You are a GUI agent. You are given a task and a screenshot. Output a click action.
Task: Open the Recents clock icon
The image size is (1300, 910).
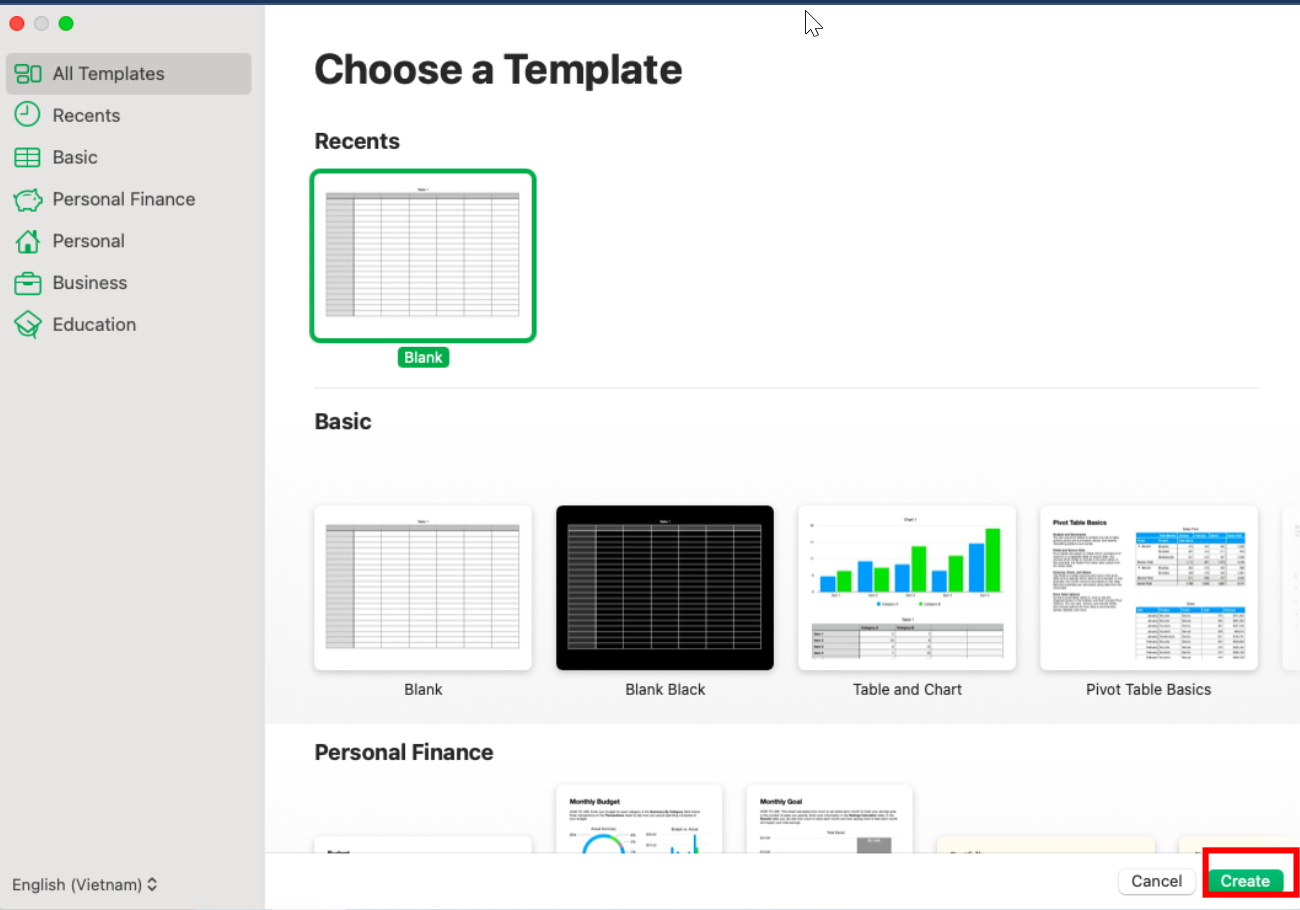coord(26,115)
